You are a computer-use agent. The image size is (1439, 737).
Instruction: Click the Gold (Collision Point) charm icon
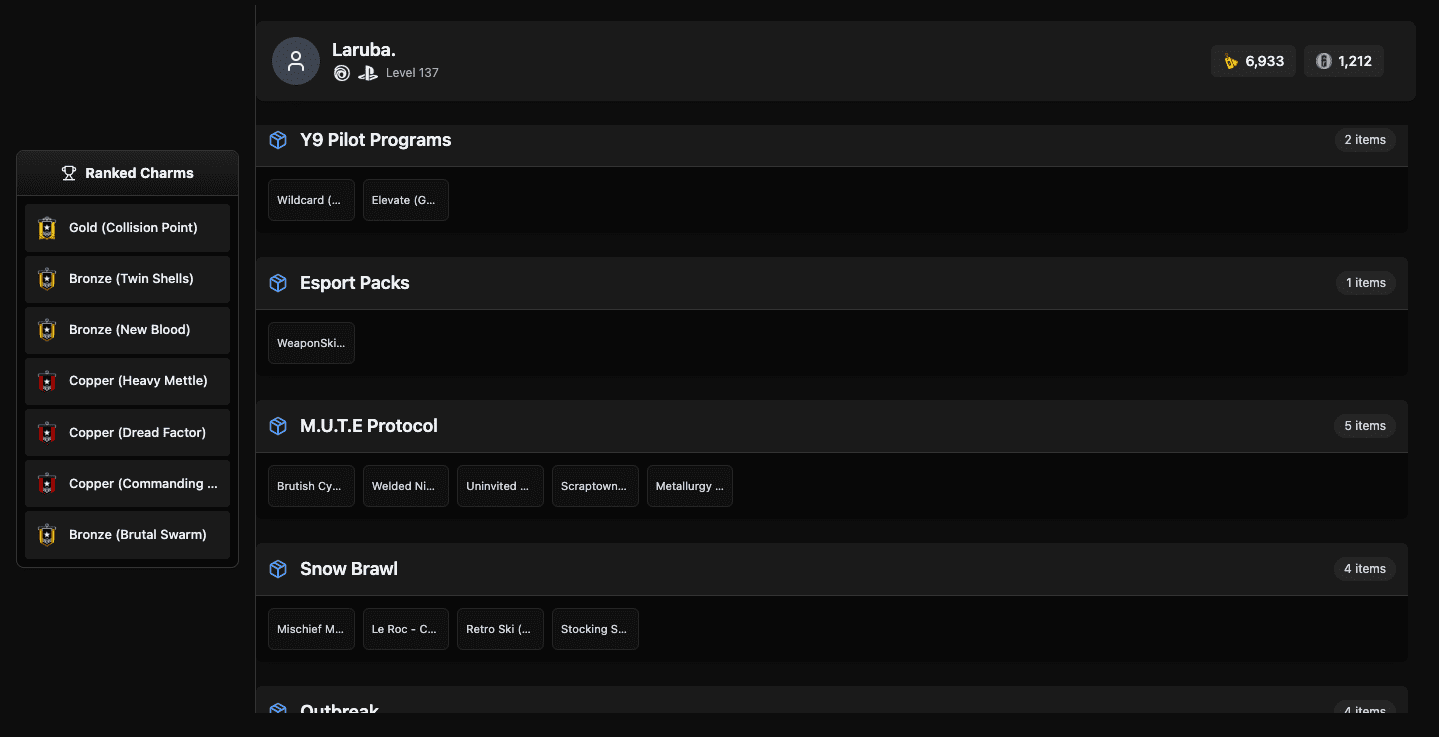tap(47, 228)
